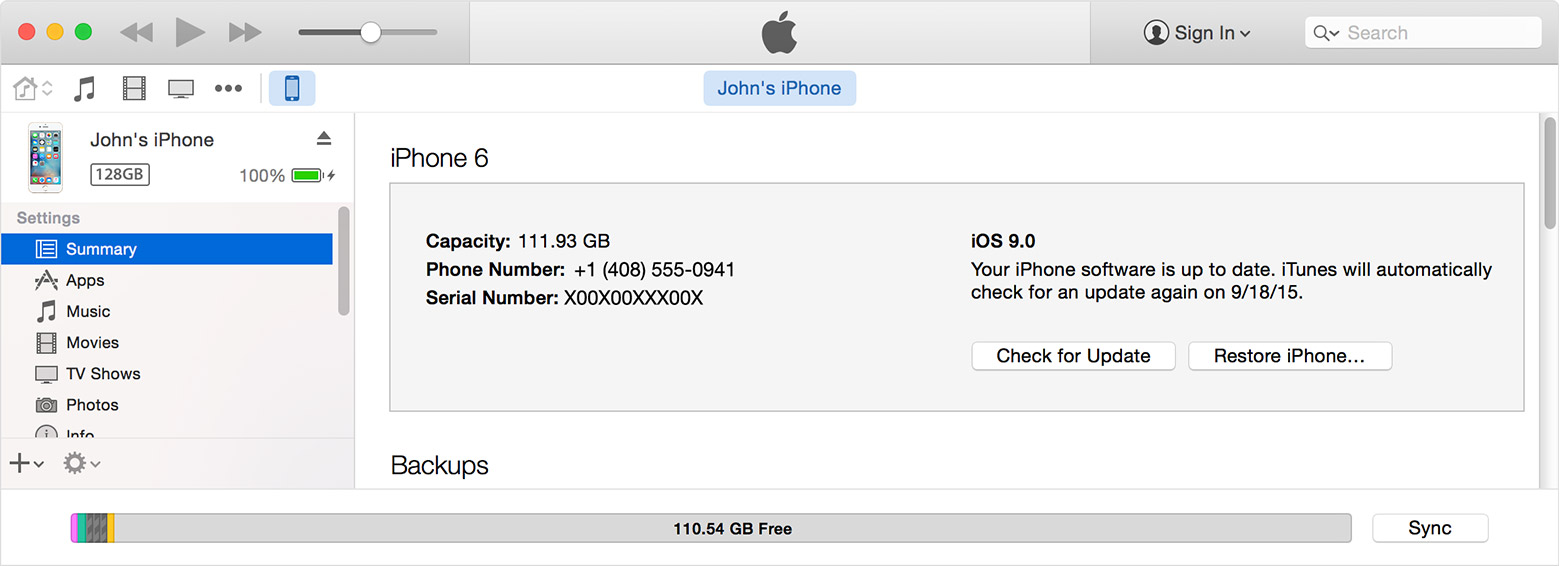1560x566 pixels.
Task: Open the gear actions menu
Action: (x=81, y=463)
